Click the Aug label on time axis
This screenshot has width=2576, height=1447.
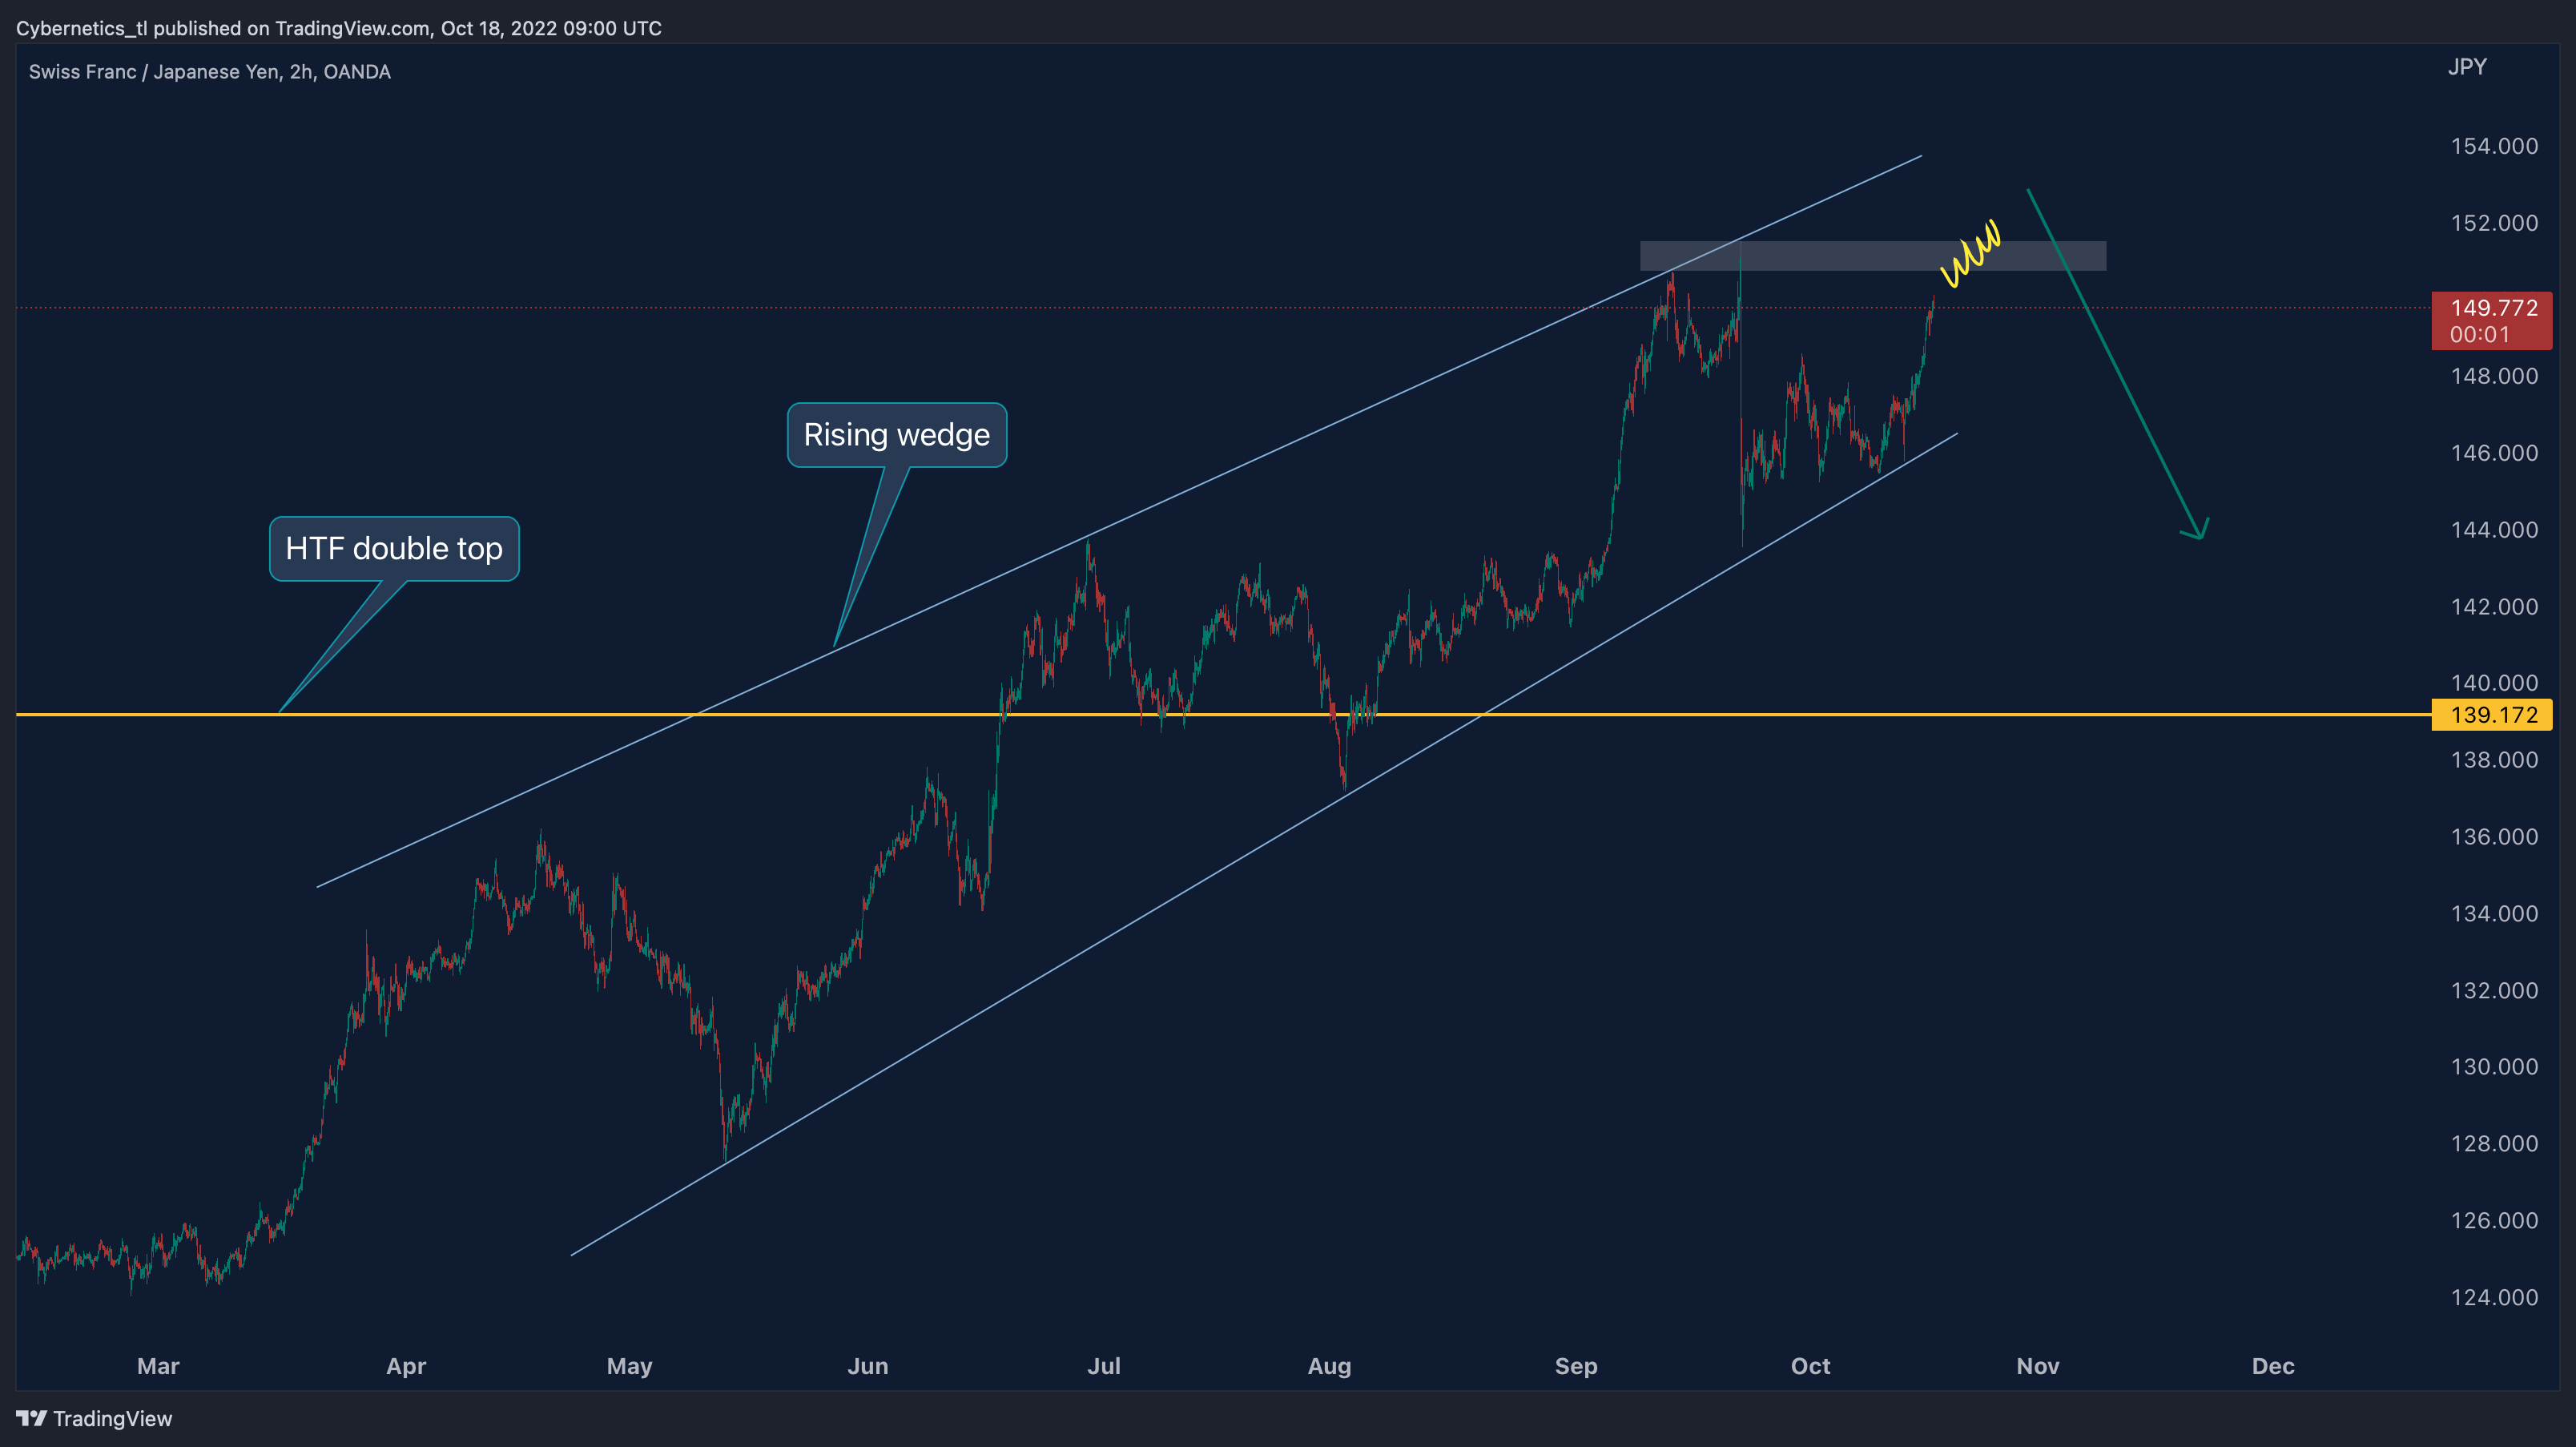point(1329,1366)
